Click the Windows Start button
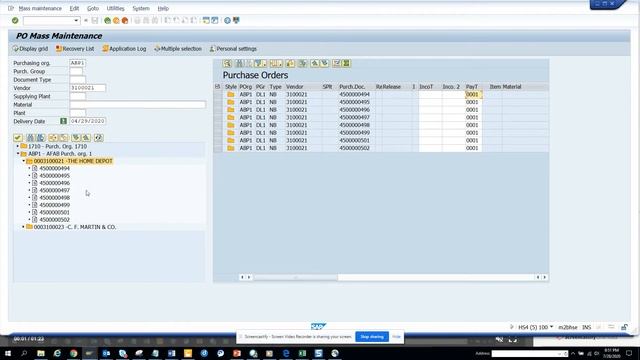640x360 pixels. pos(8,353)
